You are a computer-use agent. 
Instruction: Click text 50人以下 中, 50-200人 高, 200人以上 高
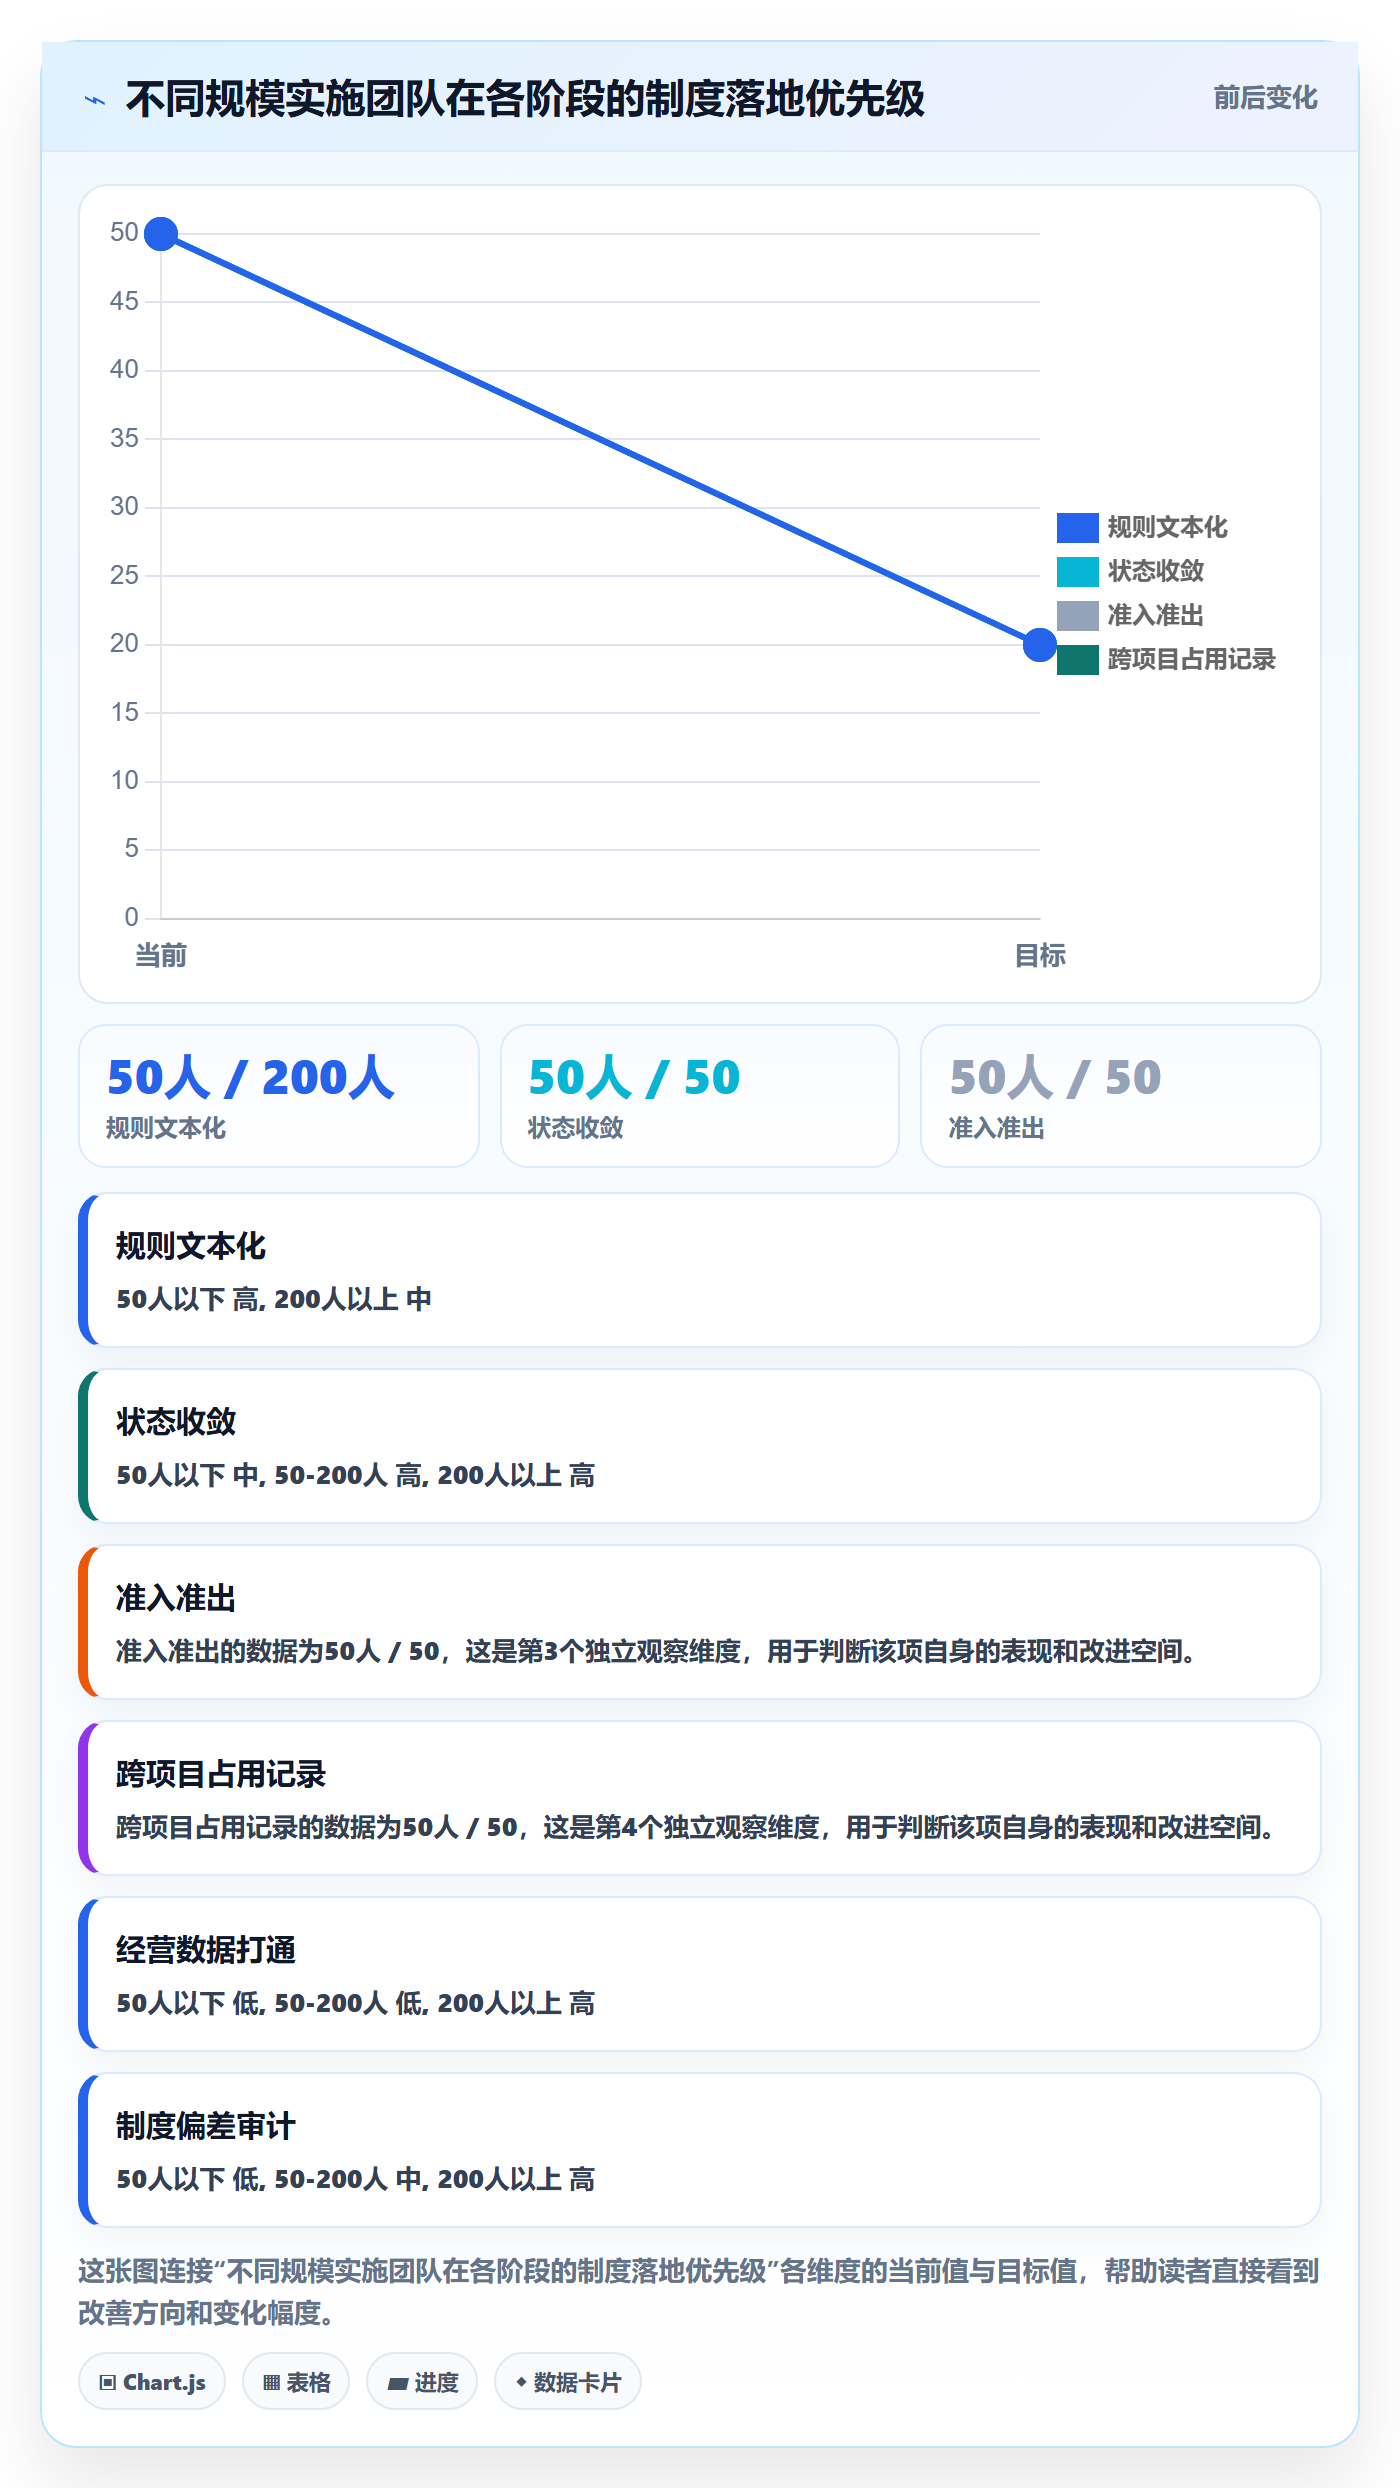(x=356, y=1475)
